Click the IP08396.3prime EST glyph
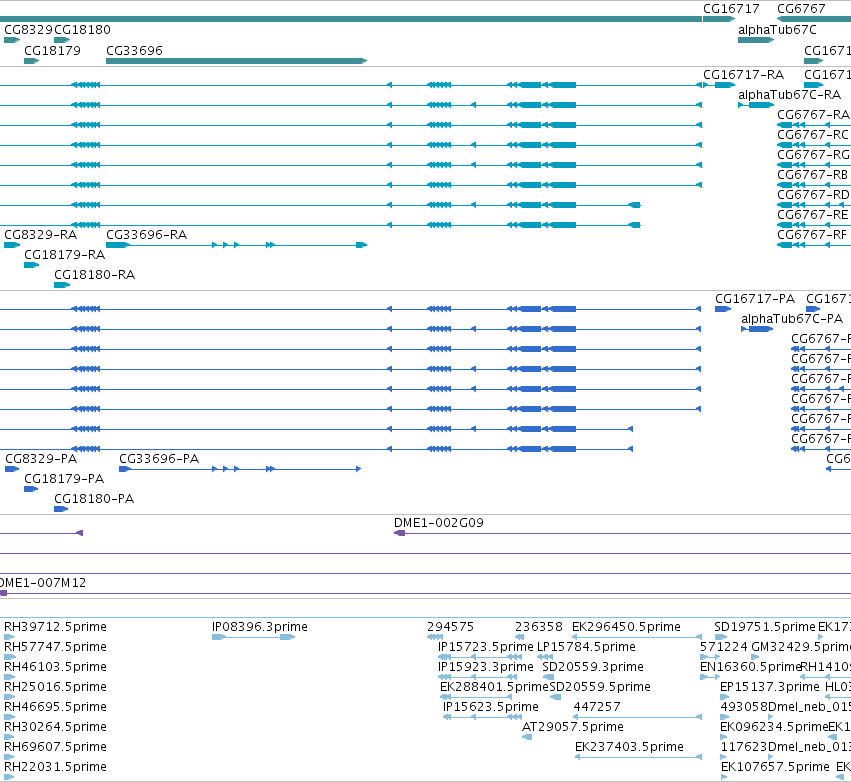The height and width of the screenshot is (782, 851). [253, 637]
